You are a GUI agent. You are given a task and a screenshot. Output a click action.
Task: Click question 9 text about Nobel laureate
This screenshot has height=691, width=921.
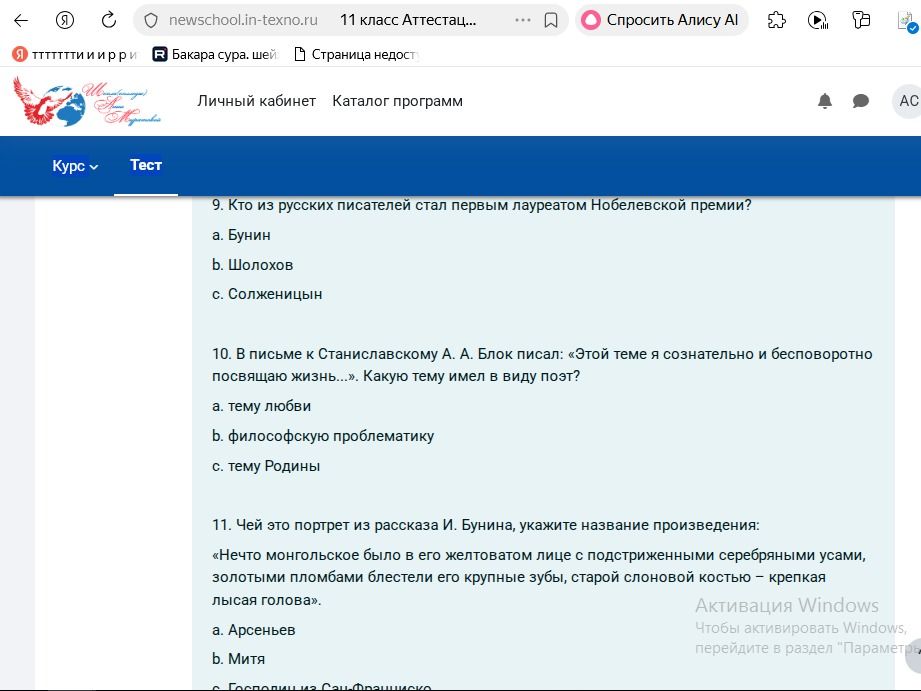coord(482,206)
